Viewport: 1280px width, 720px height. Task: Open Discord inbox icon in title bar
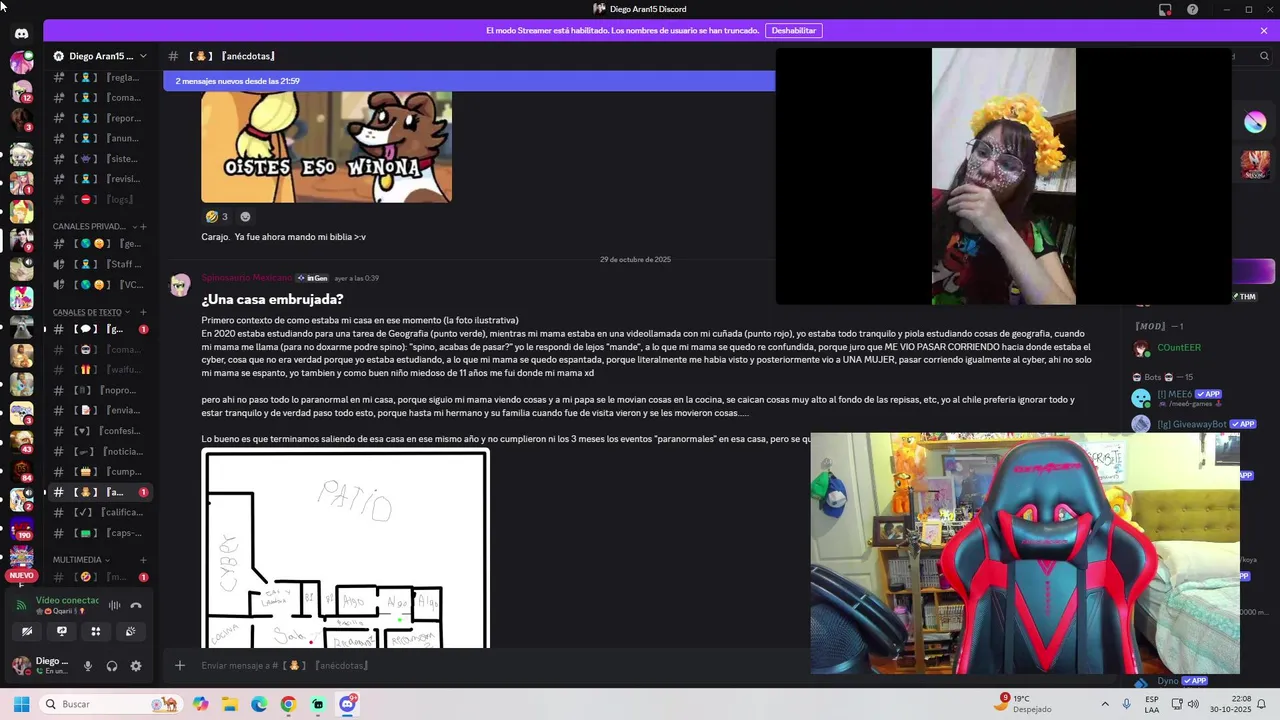pyautogui.click(x=1165, y=9)
